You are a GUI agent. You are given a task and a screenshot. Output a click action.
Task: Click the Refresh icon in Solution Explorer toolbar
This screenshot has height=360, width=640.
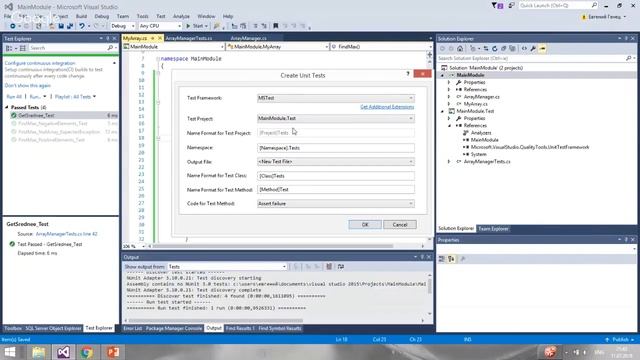pyautogui.click(x=495, y=49)
